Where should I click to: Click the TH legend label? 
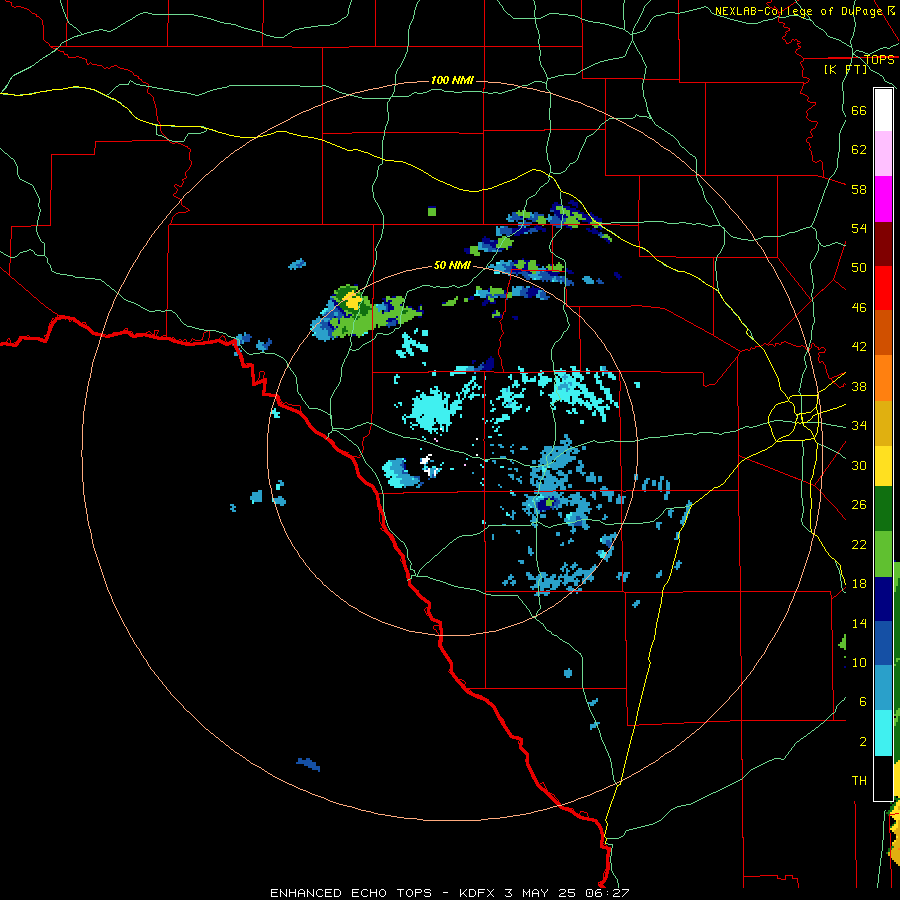(x=859, y=781)
